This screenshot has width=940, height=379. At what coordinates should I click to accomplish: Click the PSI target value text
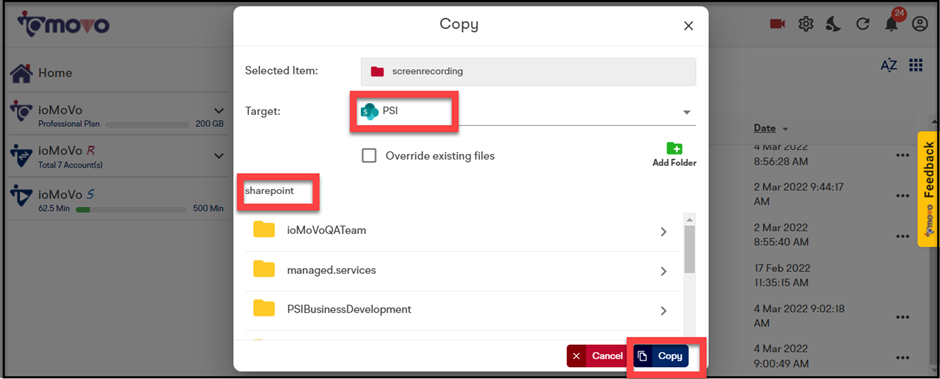[391, 111]
